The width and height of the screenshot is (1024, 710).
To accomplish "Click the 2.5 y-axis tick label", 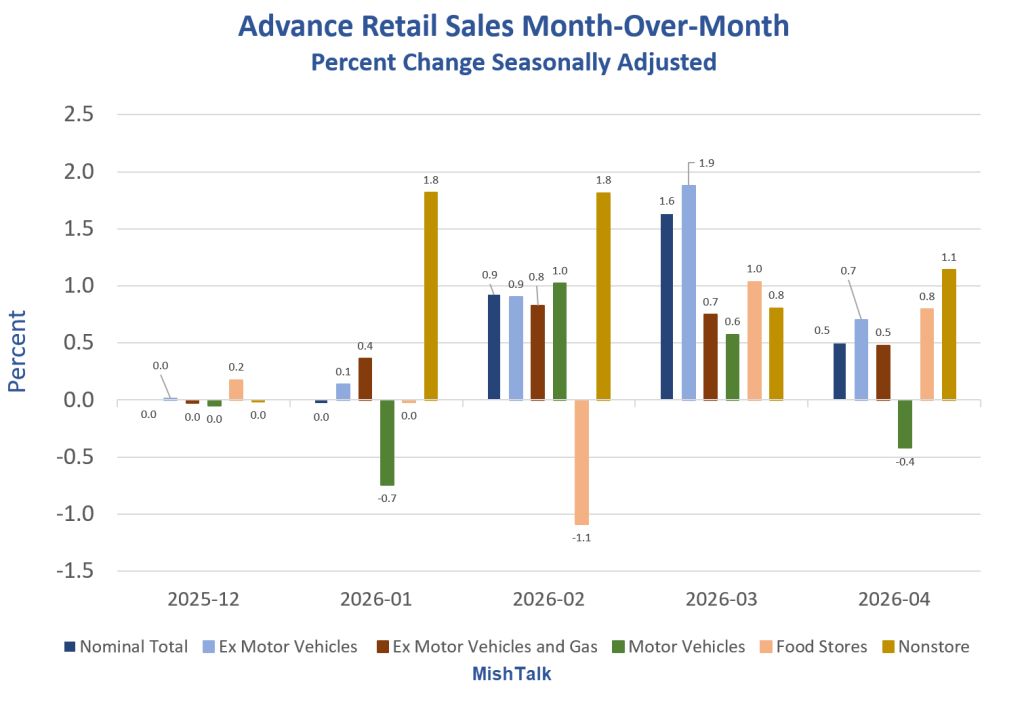I will 79,114.
